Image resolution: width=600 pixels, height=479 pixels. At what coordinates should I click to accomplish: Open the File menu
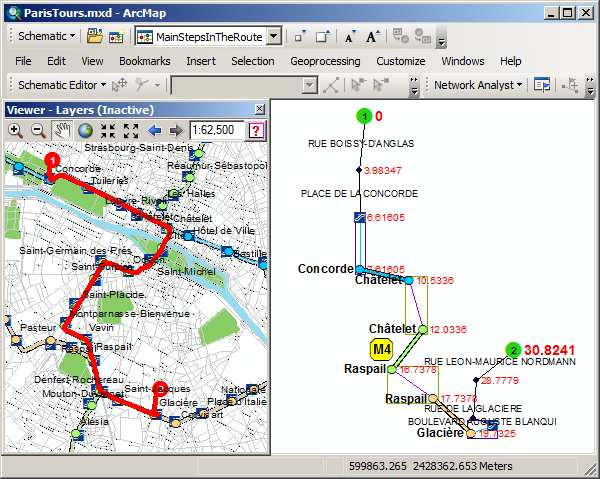click(23, 61)
